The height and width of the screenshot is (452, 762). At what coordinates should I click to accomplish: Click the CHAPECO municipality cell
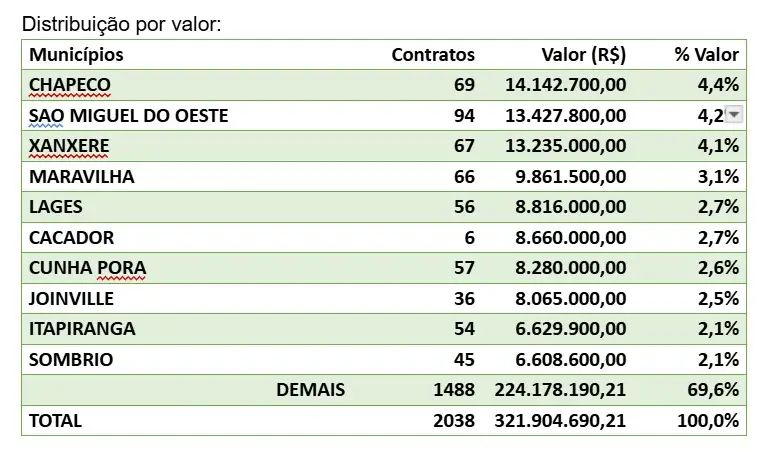pos(70,84)
